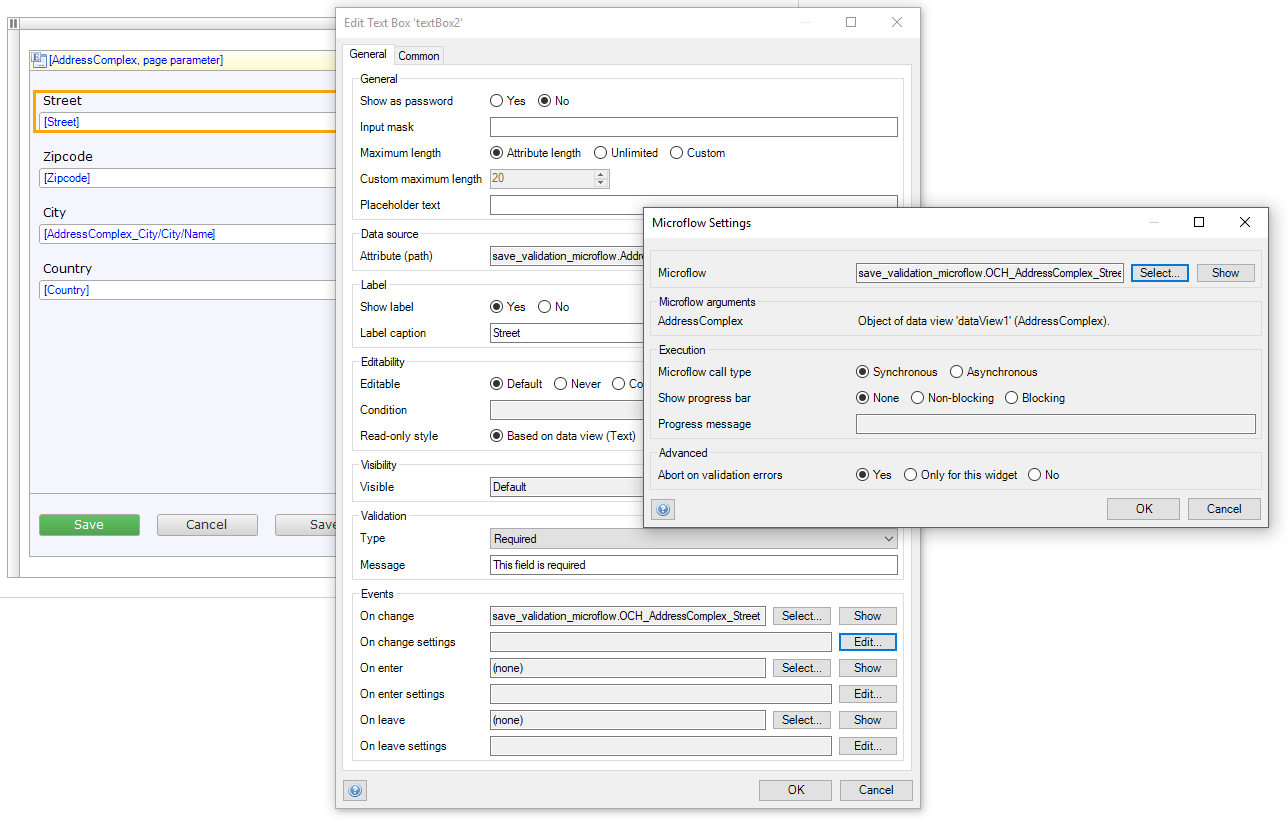Increment Custom maximum length stepper
The width and height of the screenshot is (1288, 827).
coord(601,175)
